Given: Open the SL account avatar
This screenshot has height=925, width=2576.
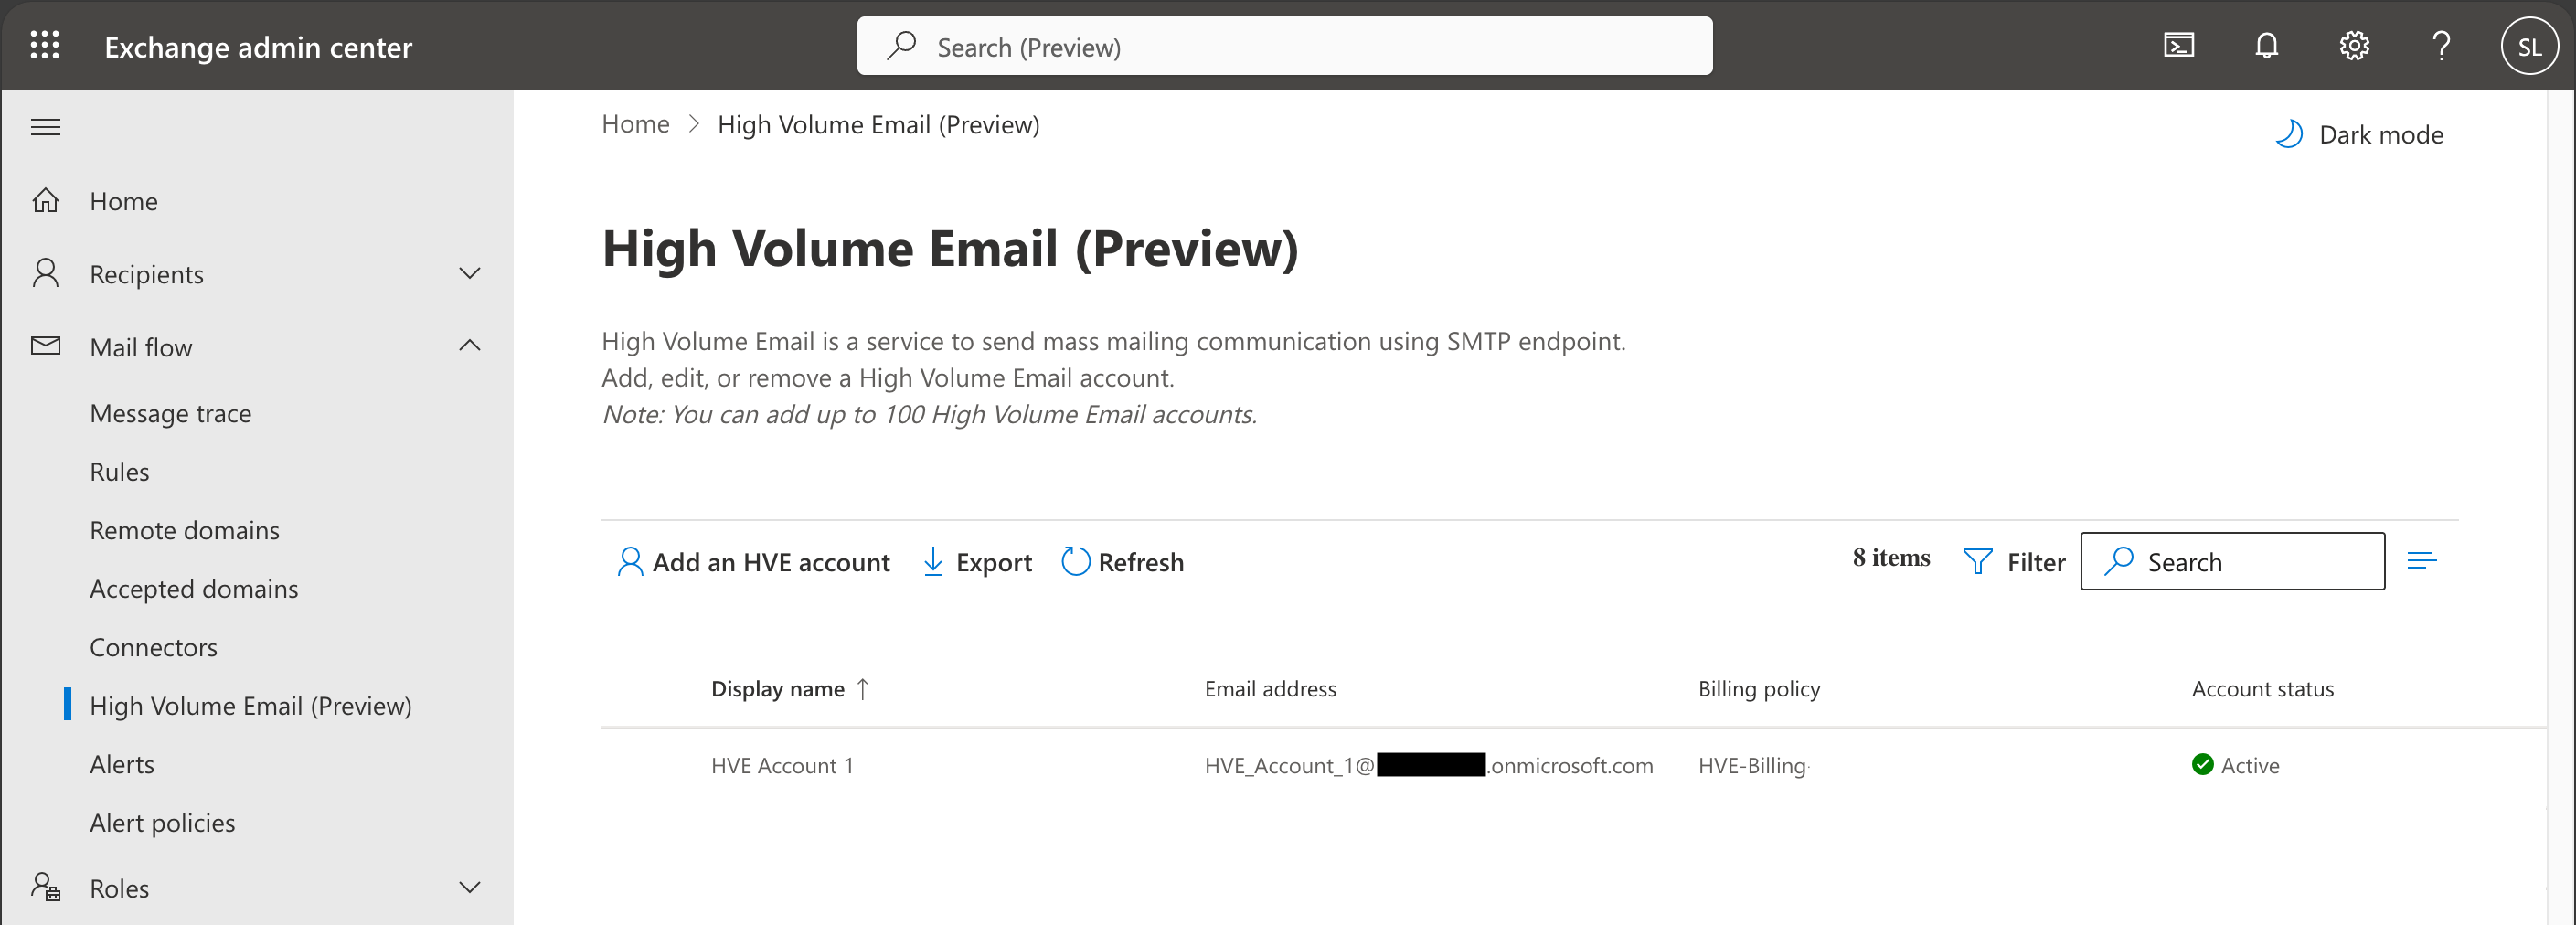Looking at the screenshot, I should click(x=2529, y=46).
